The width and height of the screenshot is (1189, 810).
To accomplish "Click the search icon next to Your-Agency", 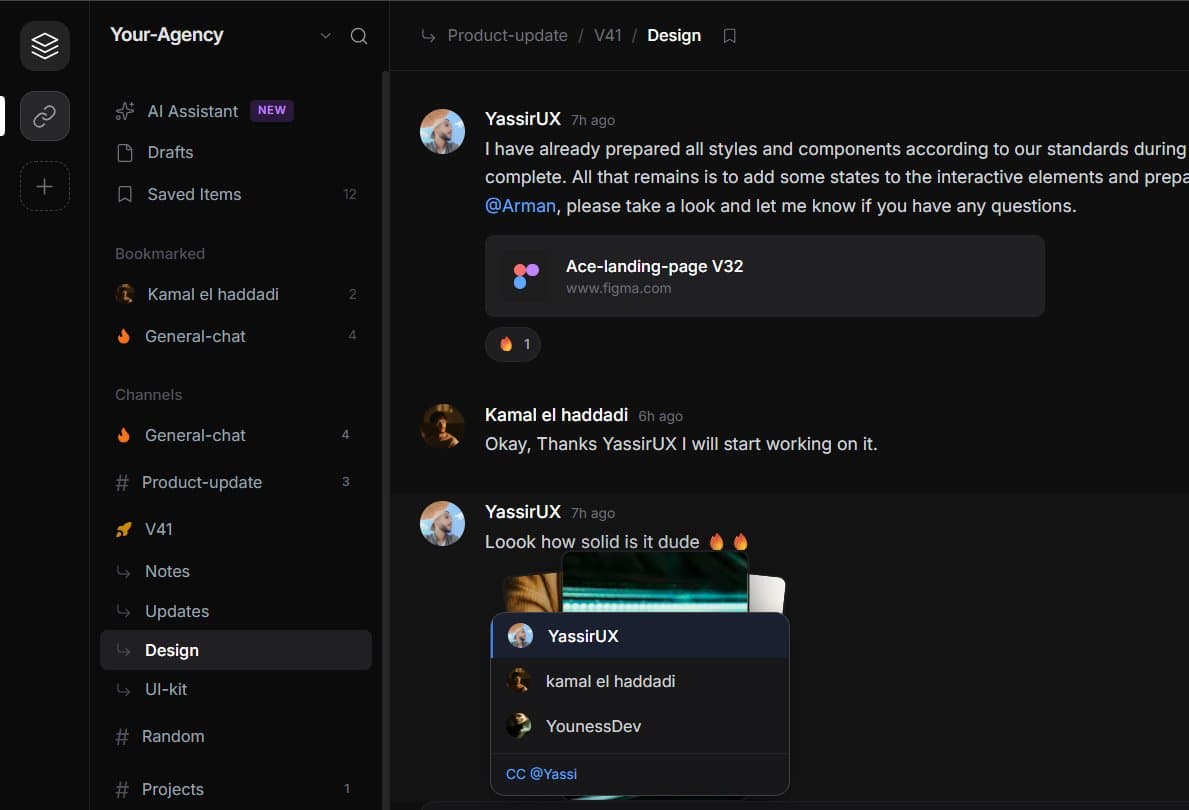I will [x=358, y=35].
